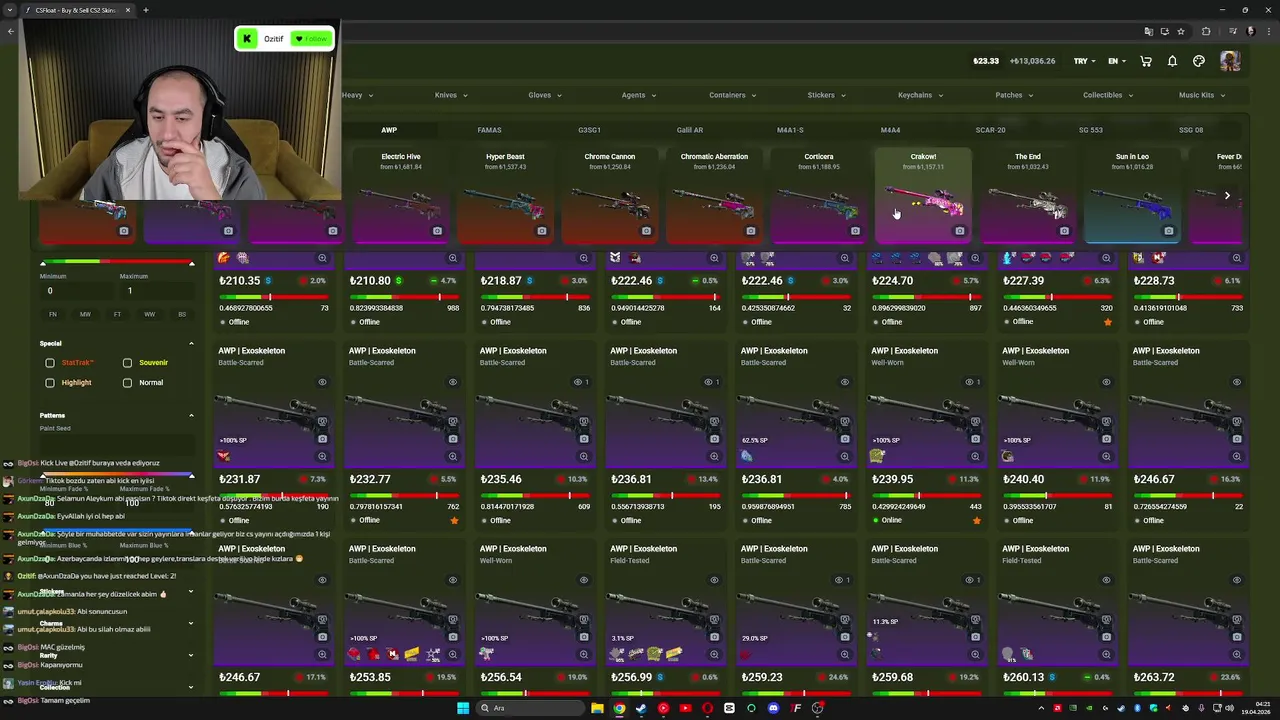Click the Kick logo in stream overlay
This screenshot has width=1280, height=720.
247,39
